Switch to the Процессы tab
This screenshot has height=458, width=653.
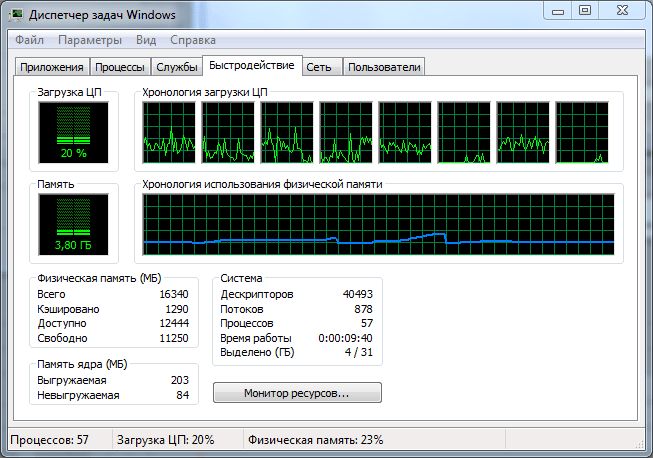click(x=120, y=67)
